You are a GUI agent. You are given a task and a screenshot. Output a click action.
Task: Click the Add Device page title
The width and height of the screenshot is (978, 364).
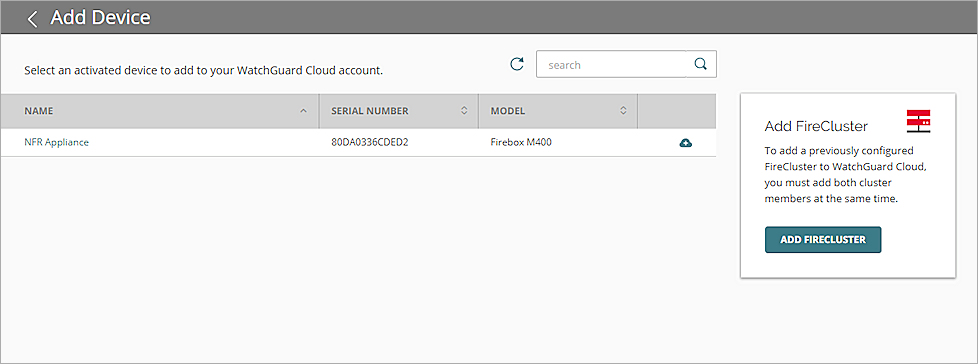point(100,17)
